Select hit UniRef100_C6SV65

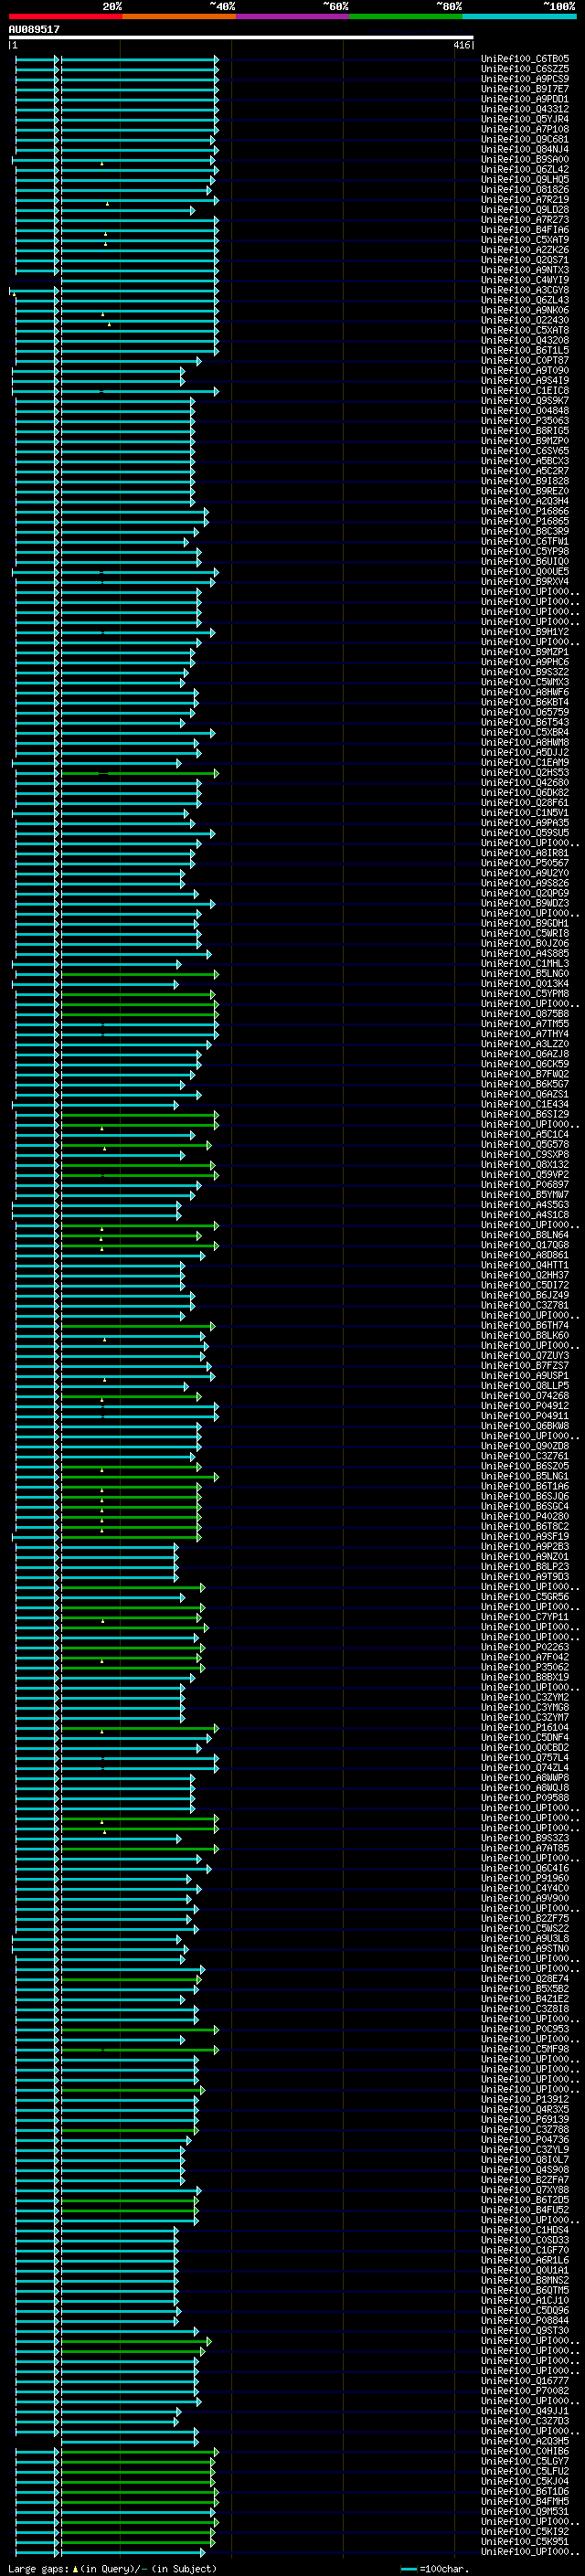pos(525,451)
